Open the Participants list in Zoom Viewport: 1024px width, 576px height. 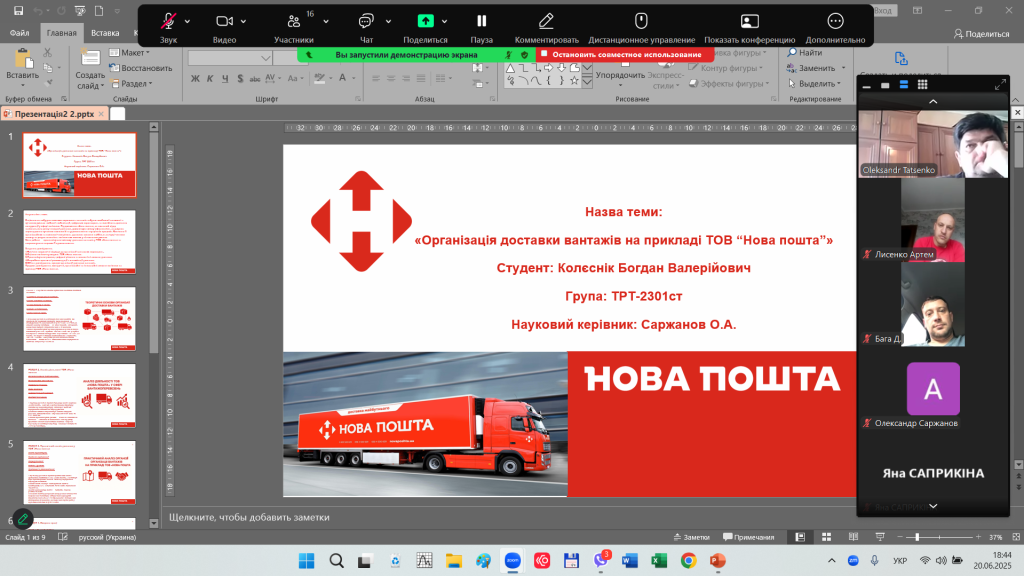(294, 27)
